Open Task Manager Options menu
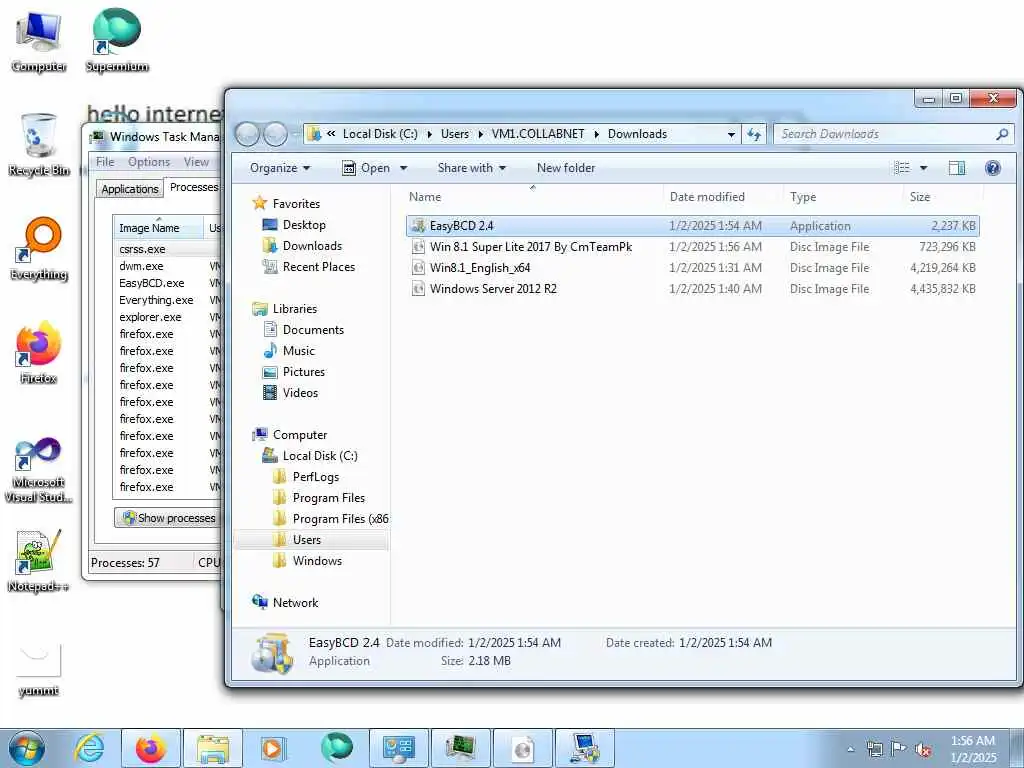This screenshot has width=1024, height=768. (149, 162)
